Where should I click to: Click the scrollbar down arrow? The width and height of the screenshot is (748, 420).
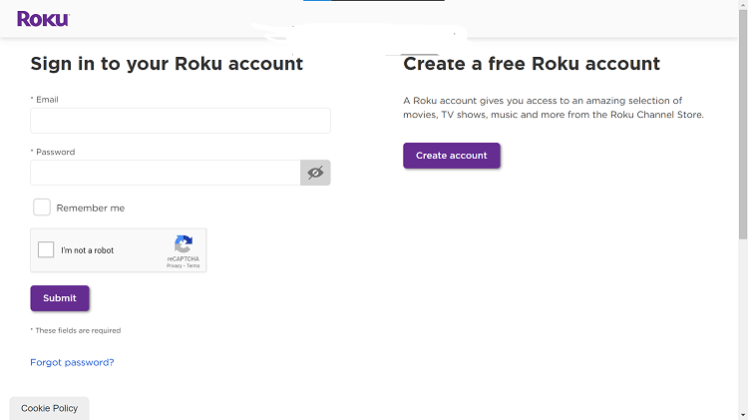(x=742, y=414)
